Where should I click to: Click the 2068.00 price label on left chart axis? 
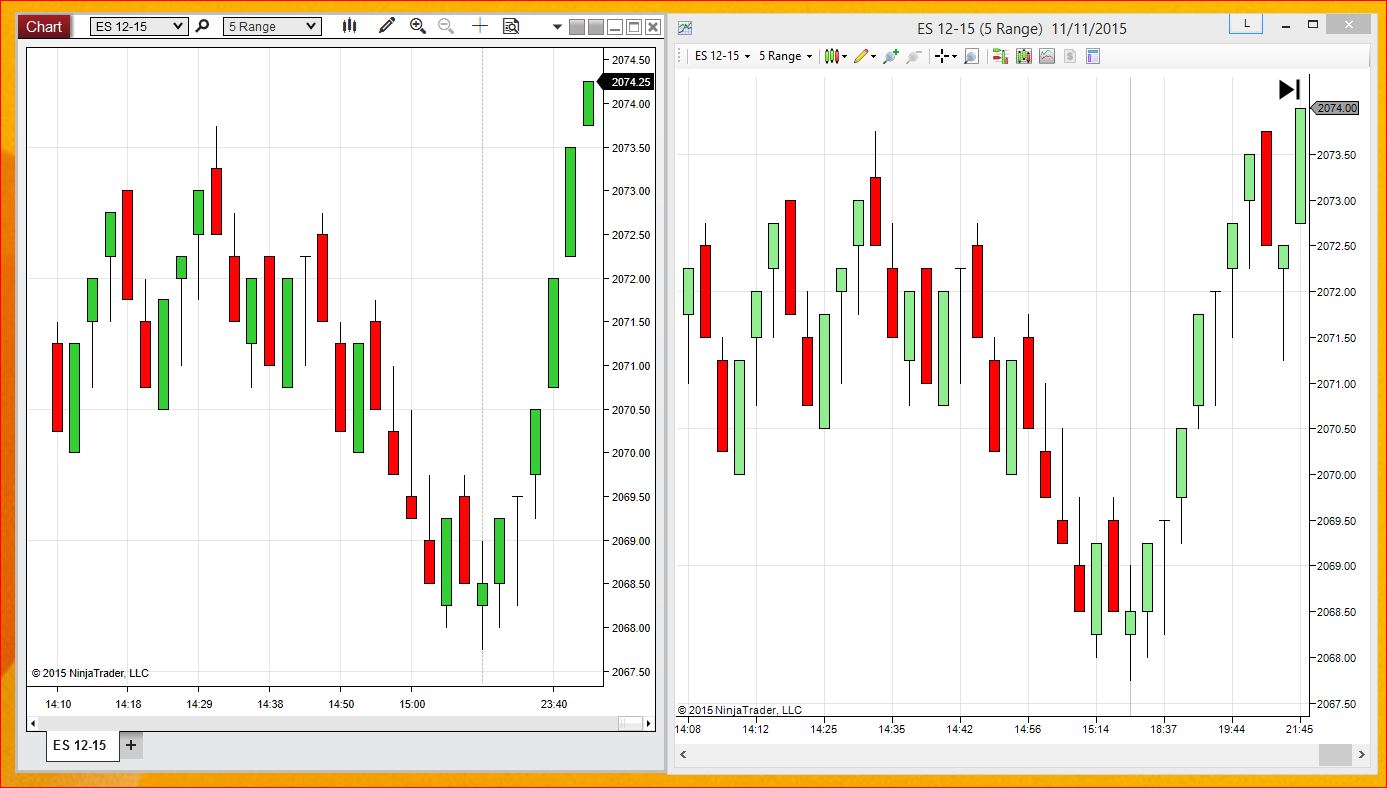[x=631, y=628]
